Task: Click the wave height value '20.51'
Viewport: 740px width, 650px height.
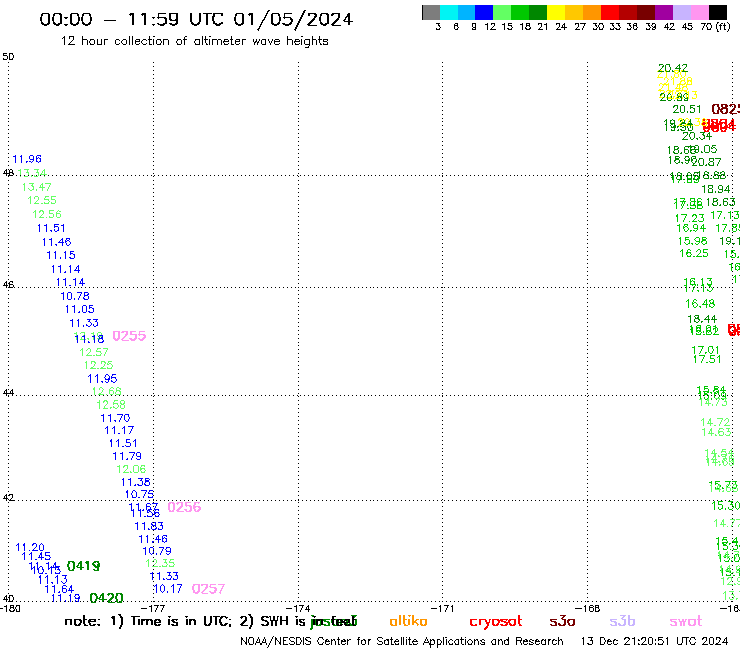Action: coord(687,110)
